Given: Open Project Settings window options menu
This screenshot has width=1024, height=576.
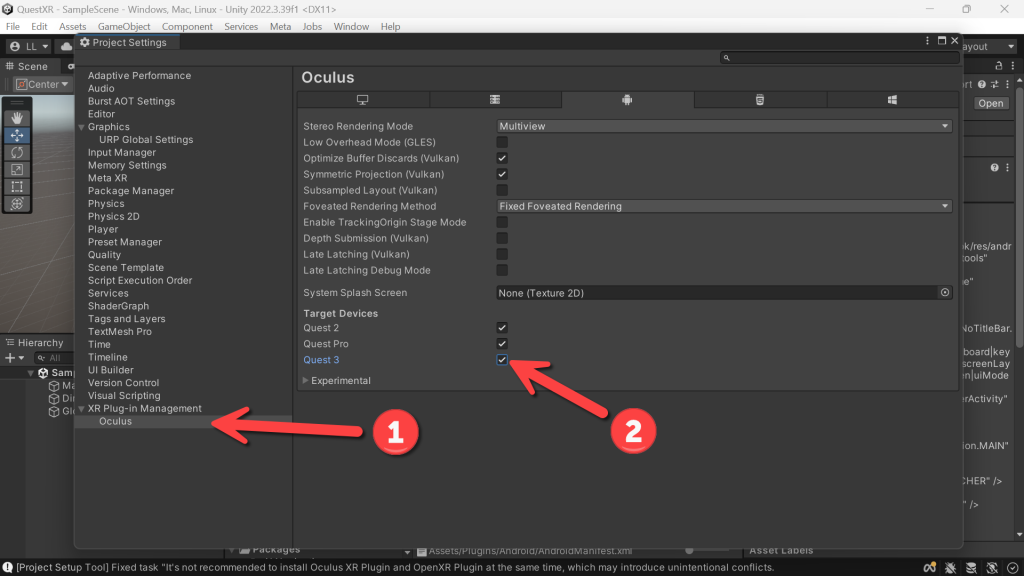Looking at the screenshot, I should coord(927,41).
